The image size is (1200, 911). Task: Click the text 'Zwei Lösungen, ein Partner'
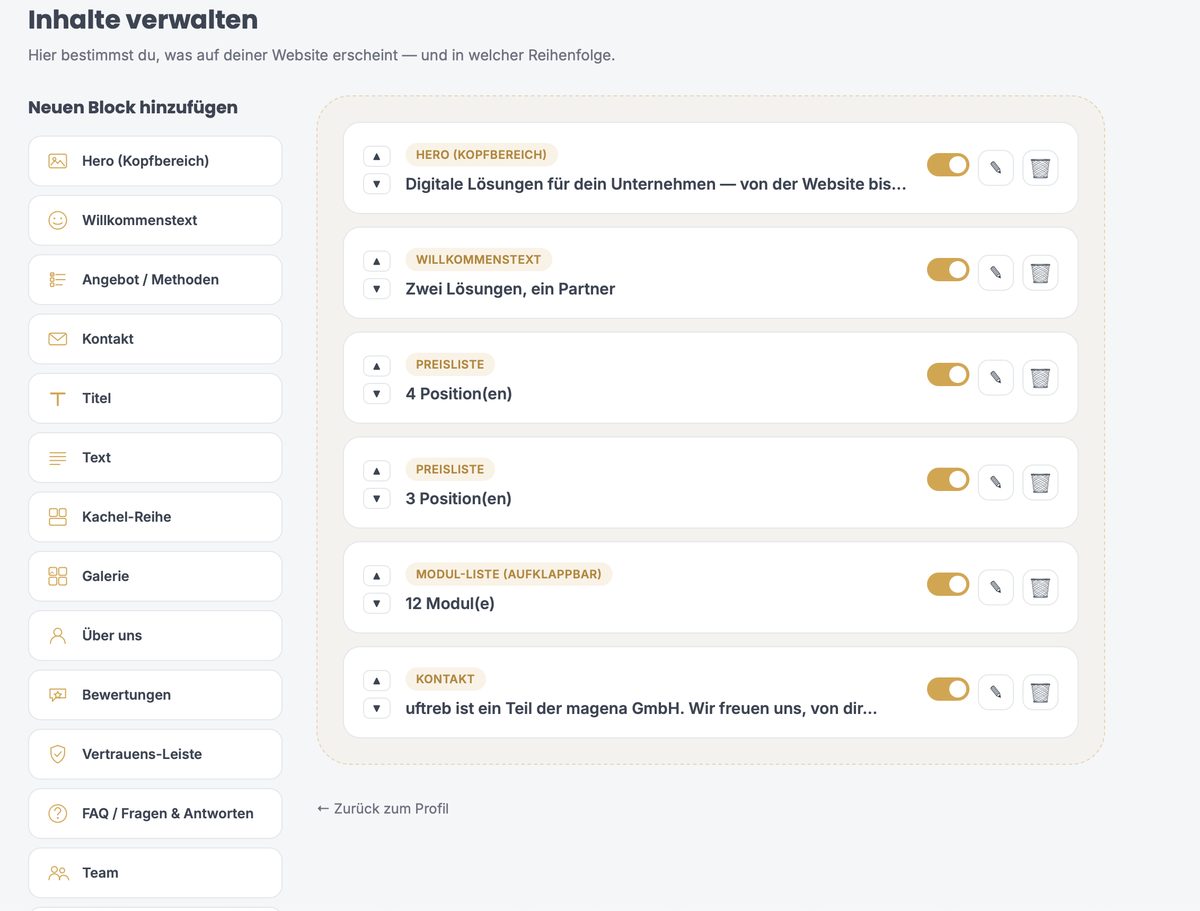click(x=510, y=289)
